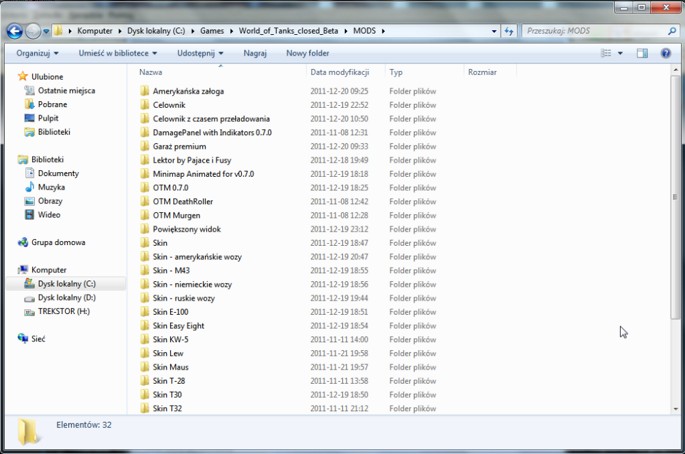Viewport: 685px width, 454px height.
Task: Toggle the preview pane icon
Action: pyautogui.click(x=642, y=53)
